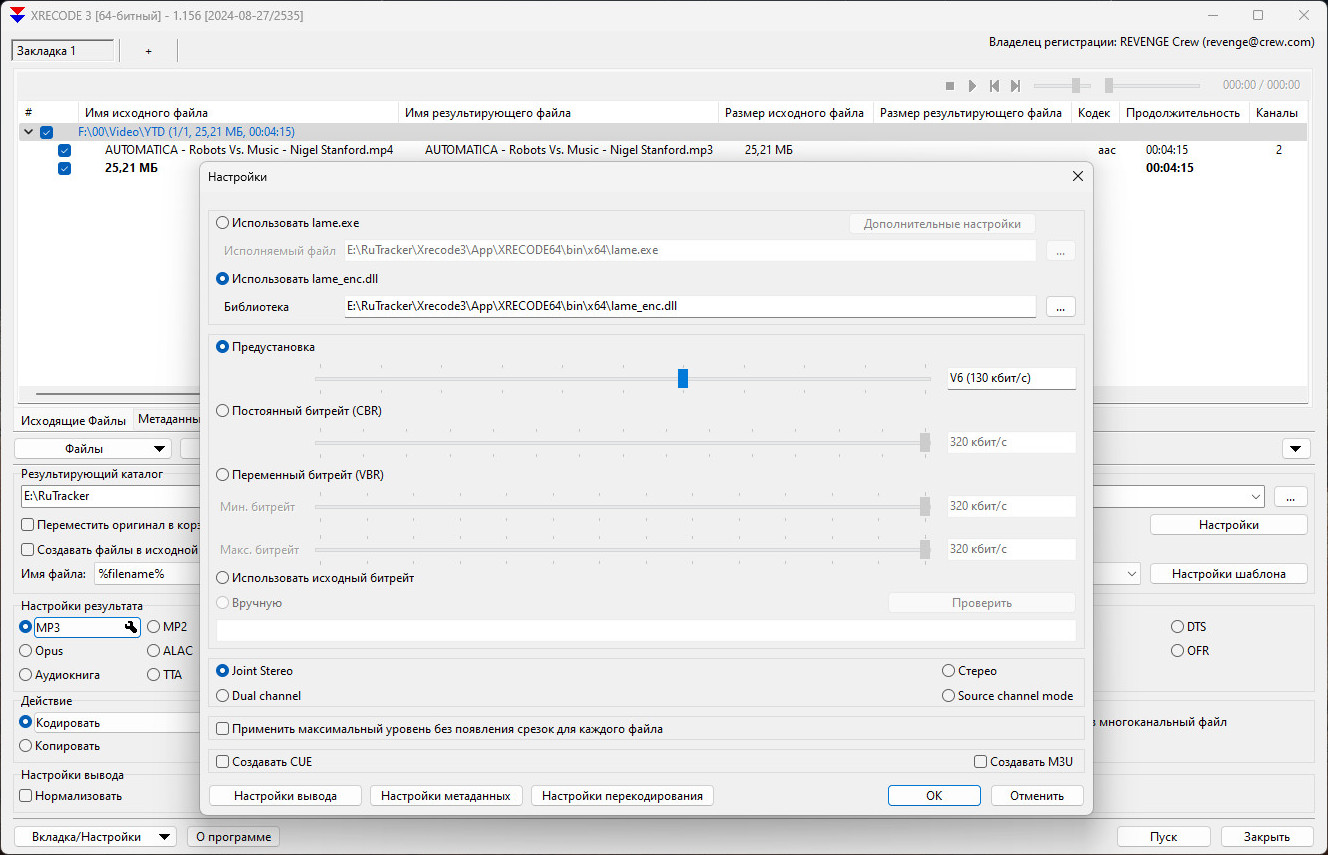Open Настройки метаданных in the dialog
Image resolution: width=1328 pixels, height=855 pixels.
[x=445, y=796]
